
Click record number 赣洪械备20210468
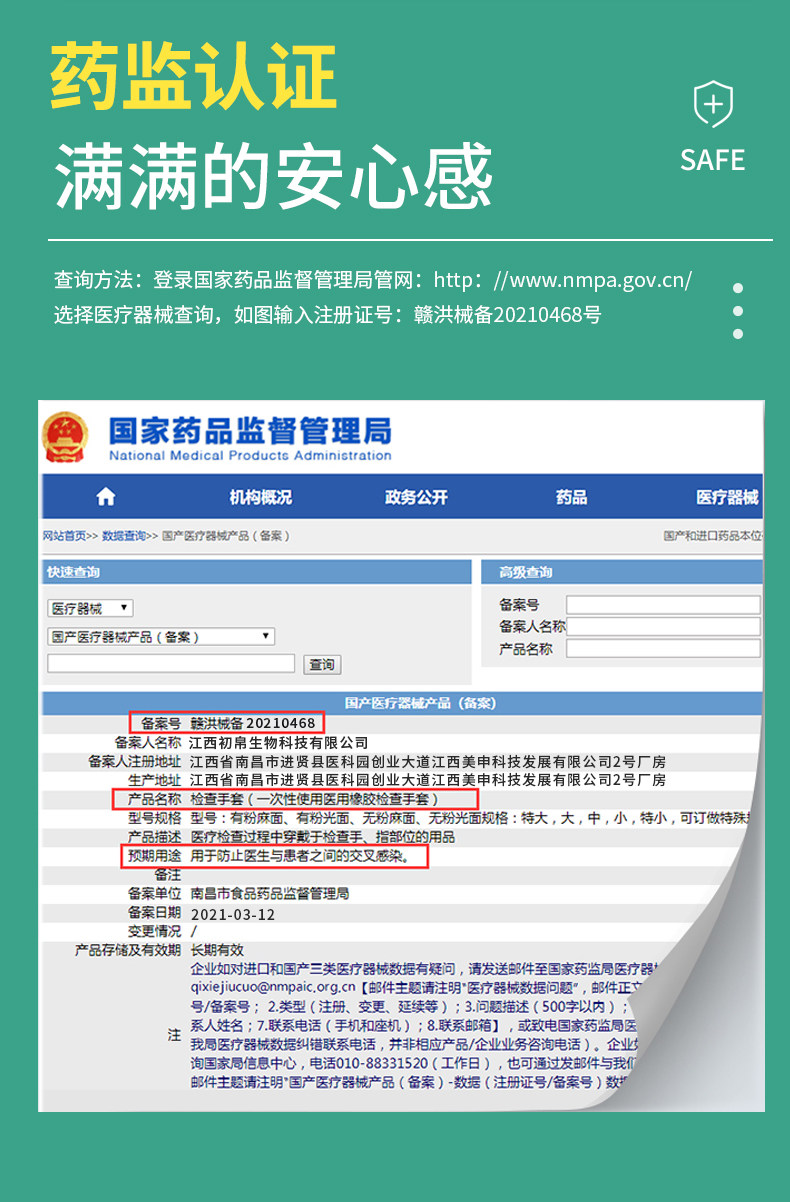(x=253, y=723)
